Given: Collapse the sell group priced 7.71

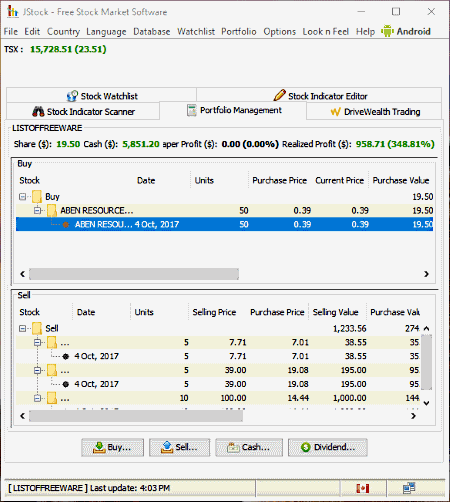Looking at the screenshot, I should coord(37,342).
